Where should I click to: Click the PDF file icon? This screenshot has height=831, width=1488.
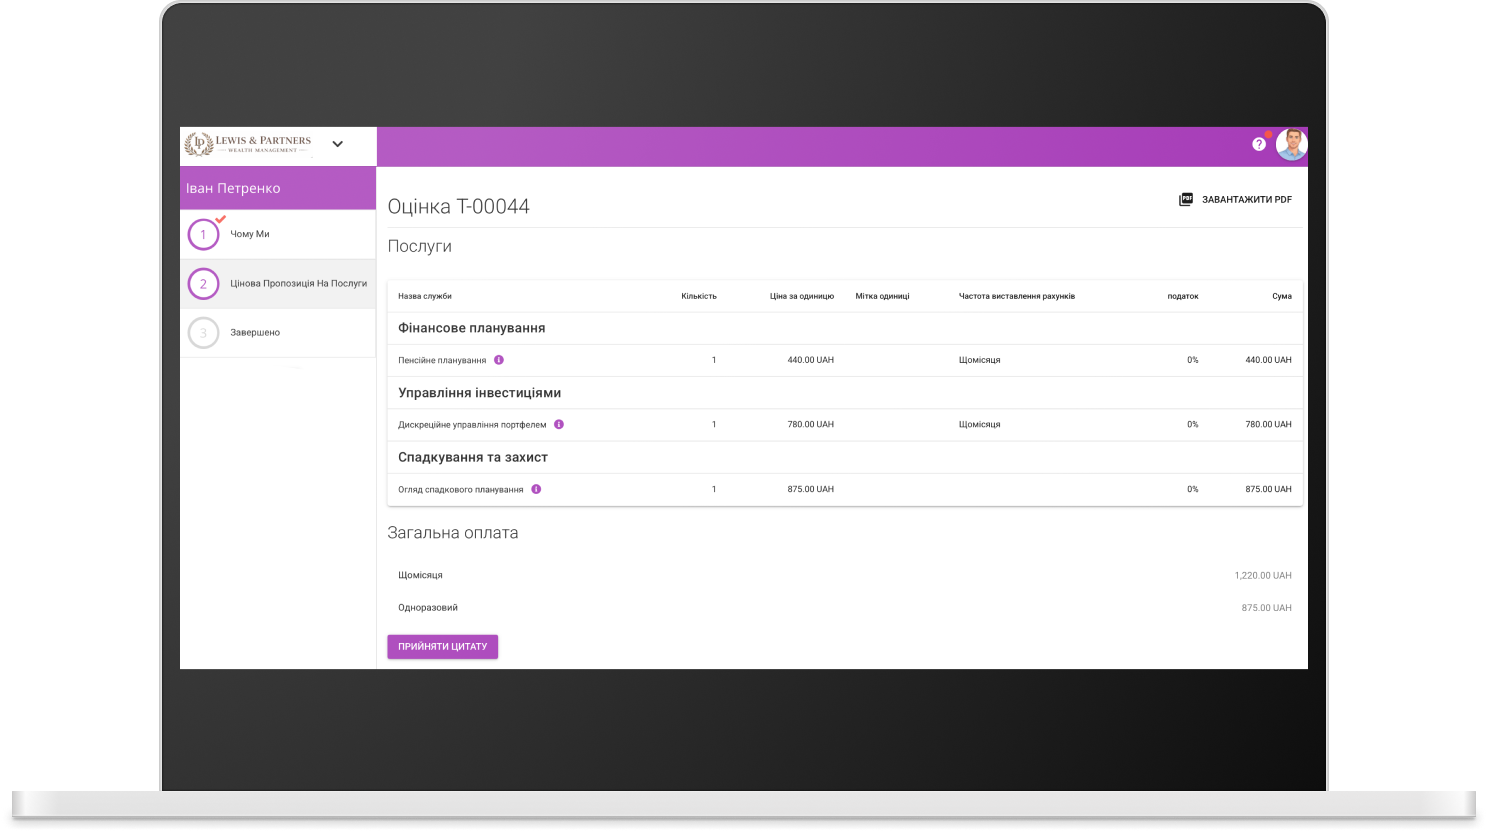[x=1186, y=199]
